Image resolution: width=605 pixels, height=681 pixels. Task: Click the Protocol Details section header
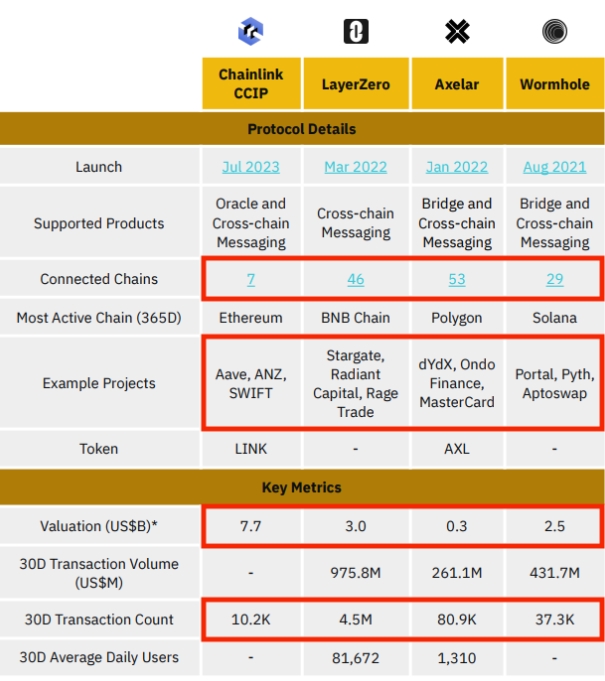[x=302, y=129]
